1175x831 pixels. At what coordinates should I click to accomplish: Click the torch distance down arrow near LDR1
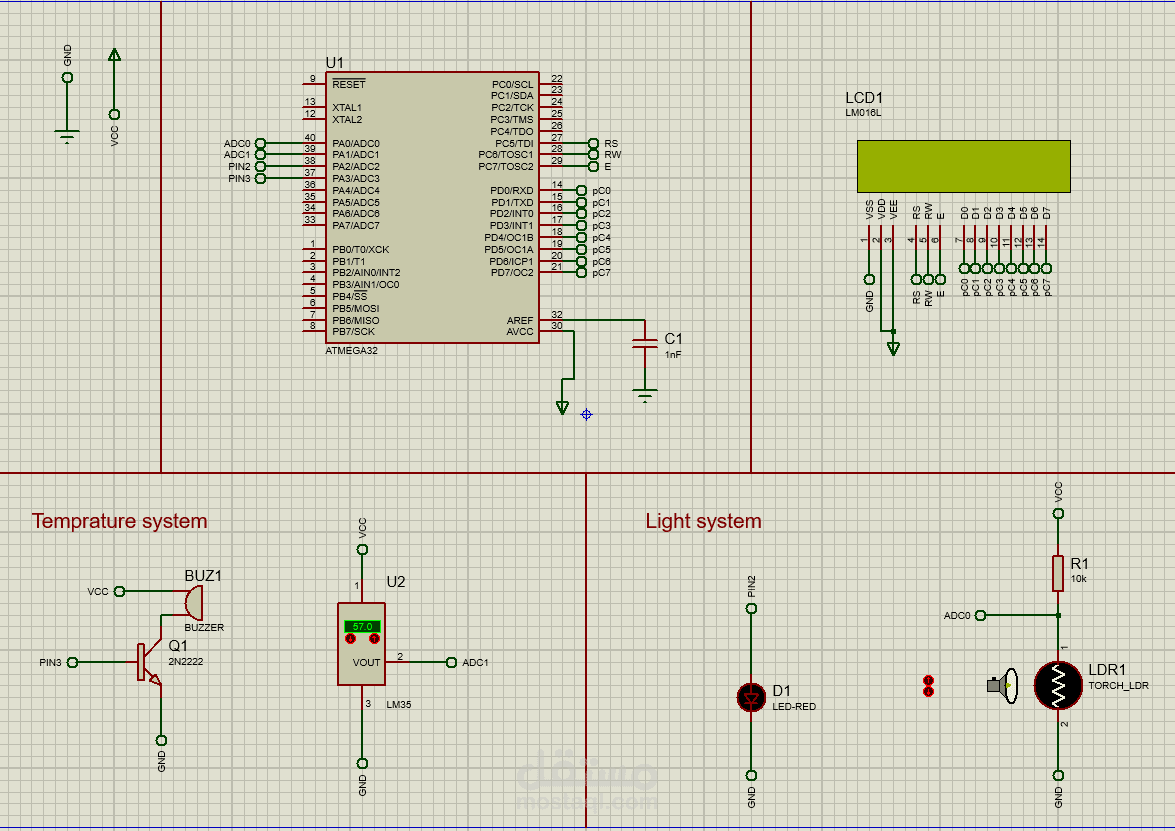[x=928, y=691]
